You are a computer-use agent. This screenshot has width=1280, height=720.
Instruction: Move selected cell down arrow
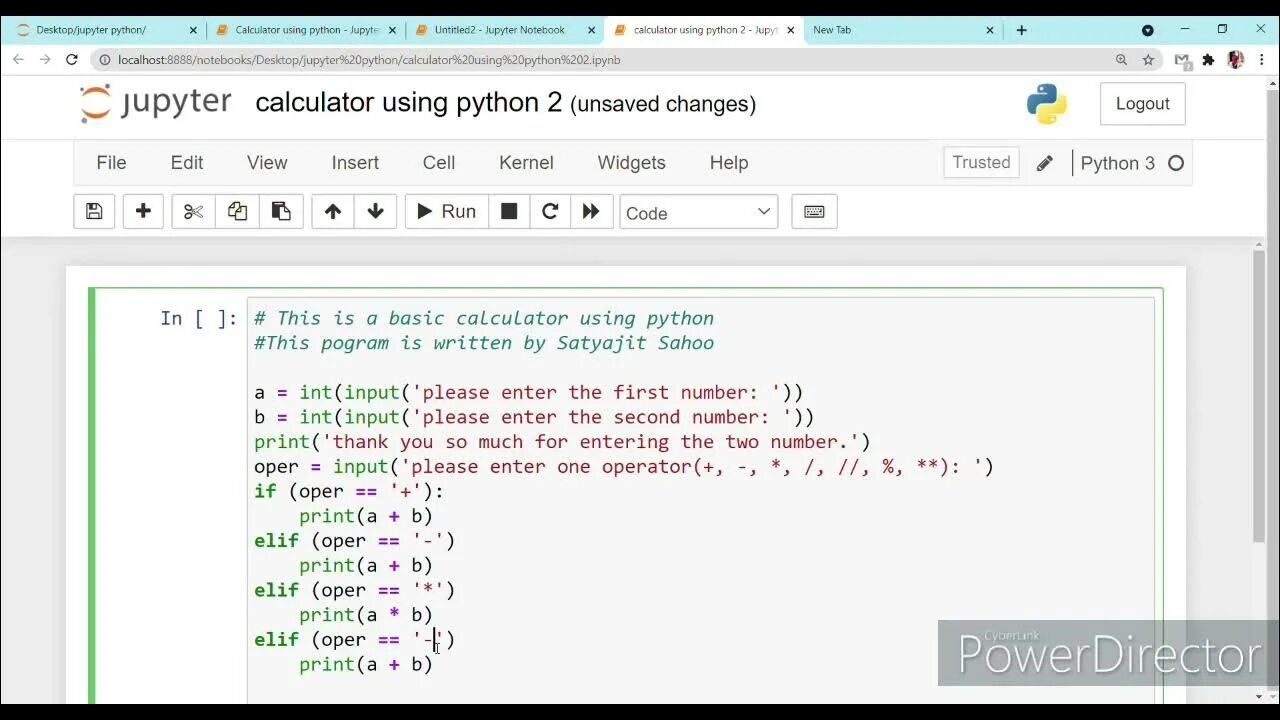coord(376,211)
